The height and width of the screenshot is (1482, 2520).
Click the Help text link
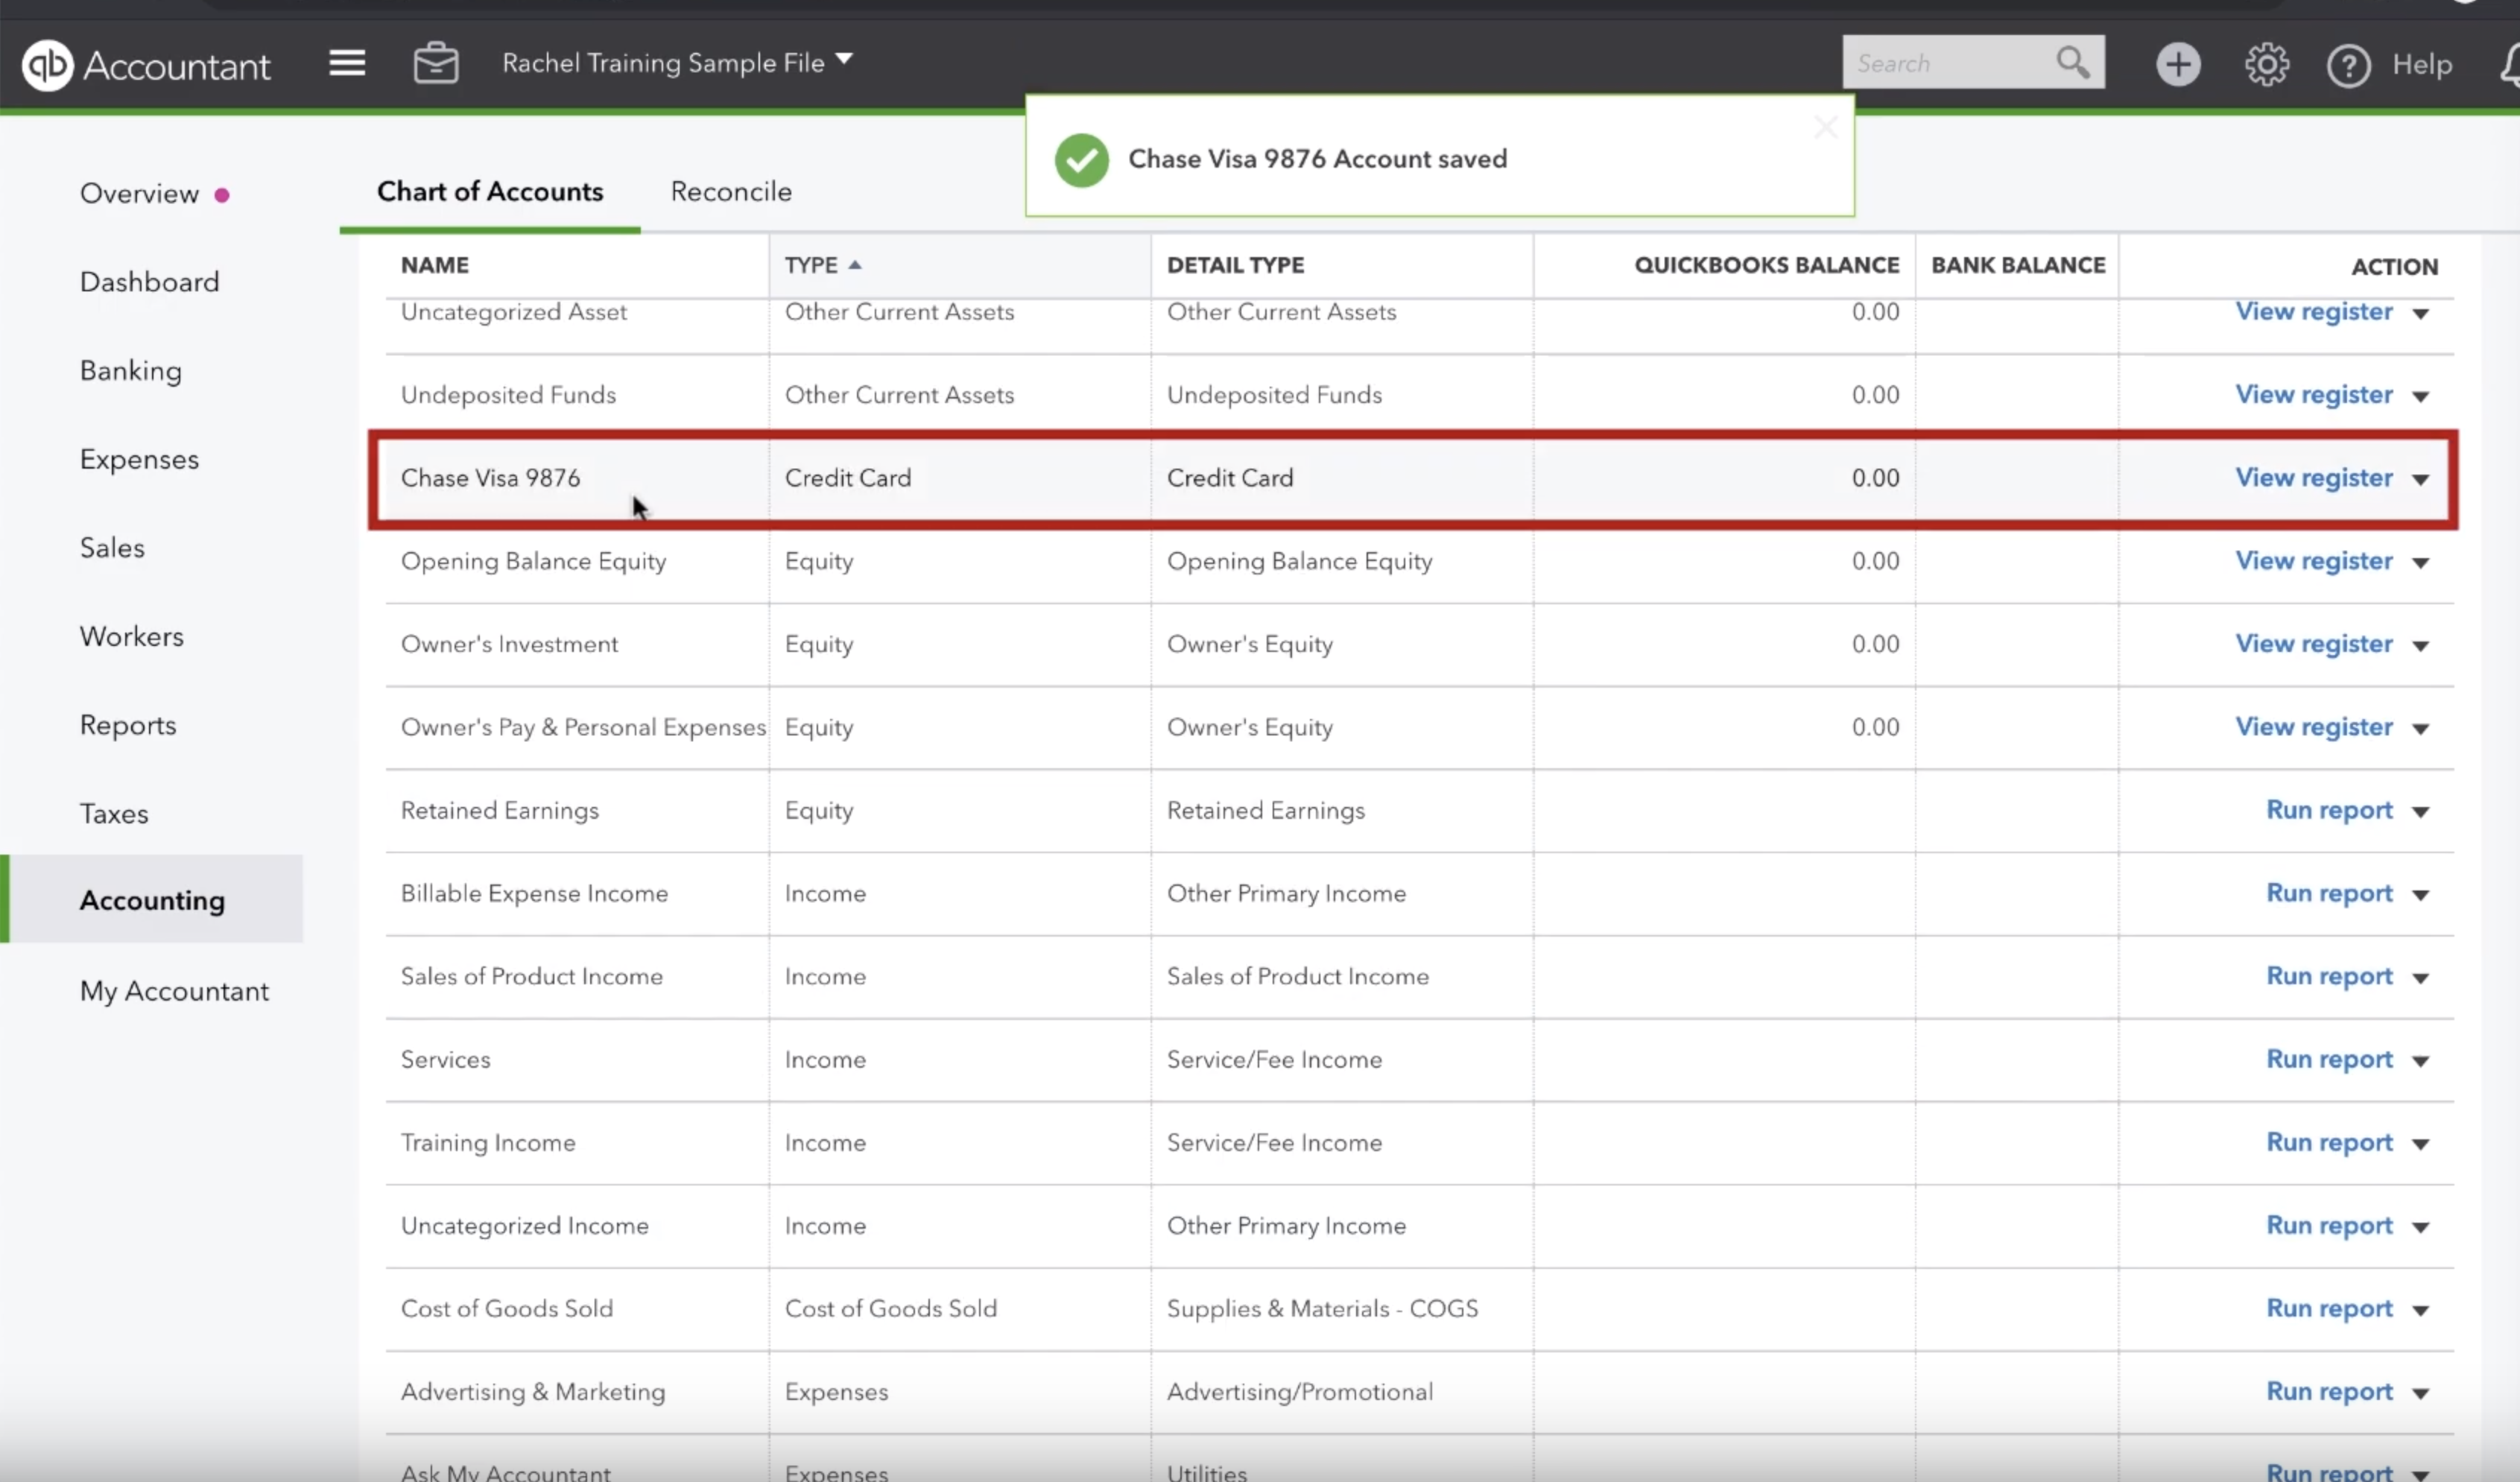coord(2421,65)
